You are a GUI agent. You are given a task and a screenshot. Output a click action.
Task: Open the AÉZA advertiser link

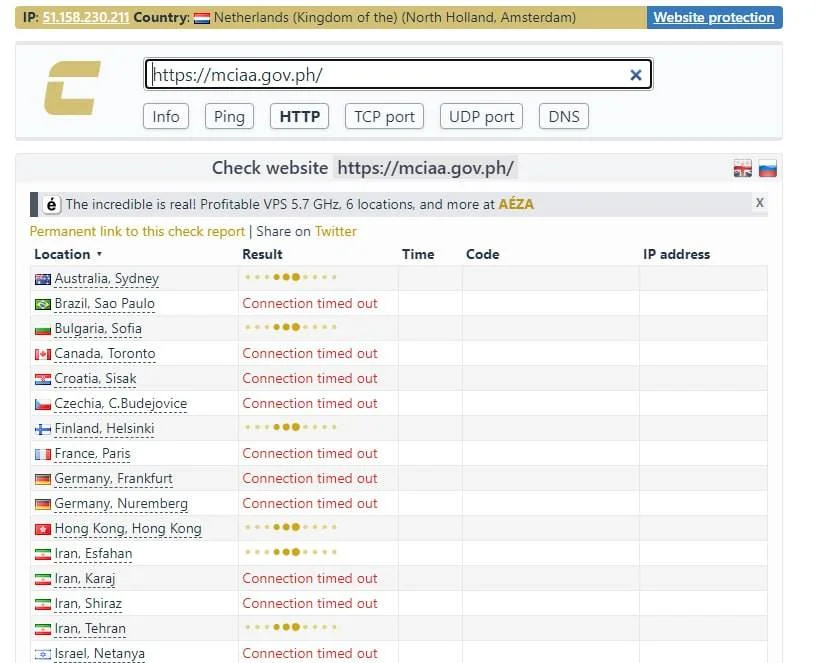[x=516, y=204]
